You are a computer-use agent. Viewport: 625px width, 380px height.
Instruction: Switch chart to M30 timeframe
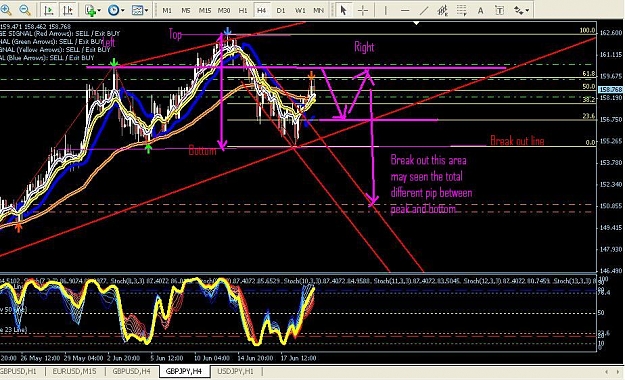(x=224, y=10)
